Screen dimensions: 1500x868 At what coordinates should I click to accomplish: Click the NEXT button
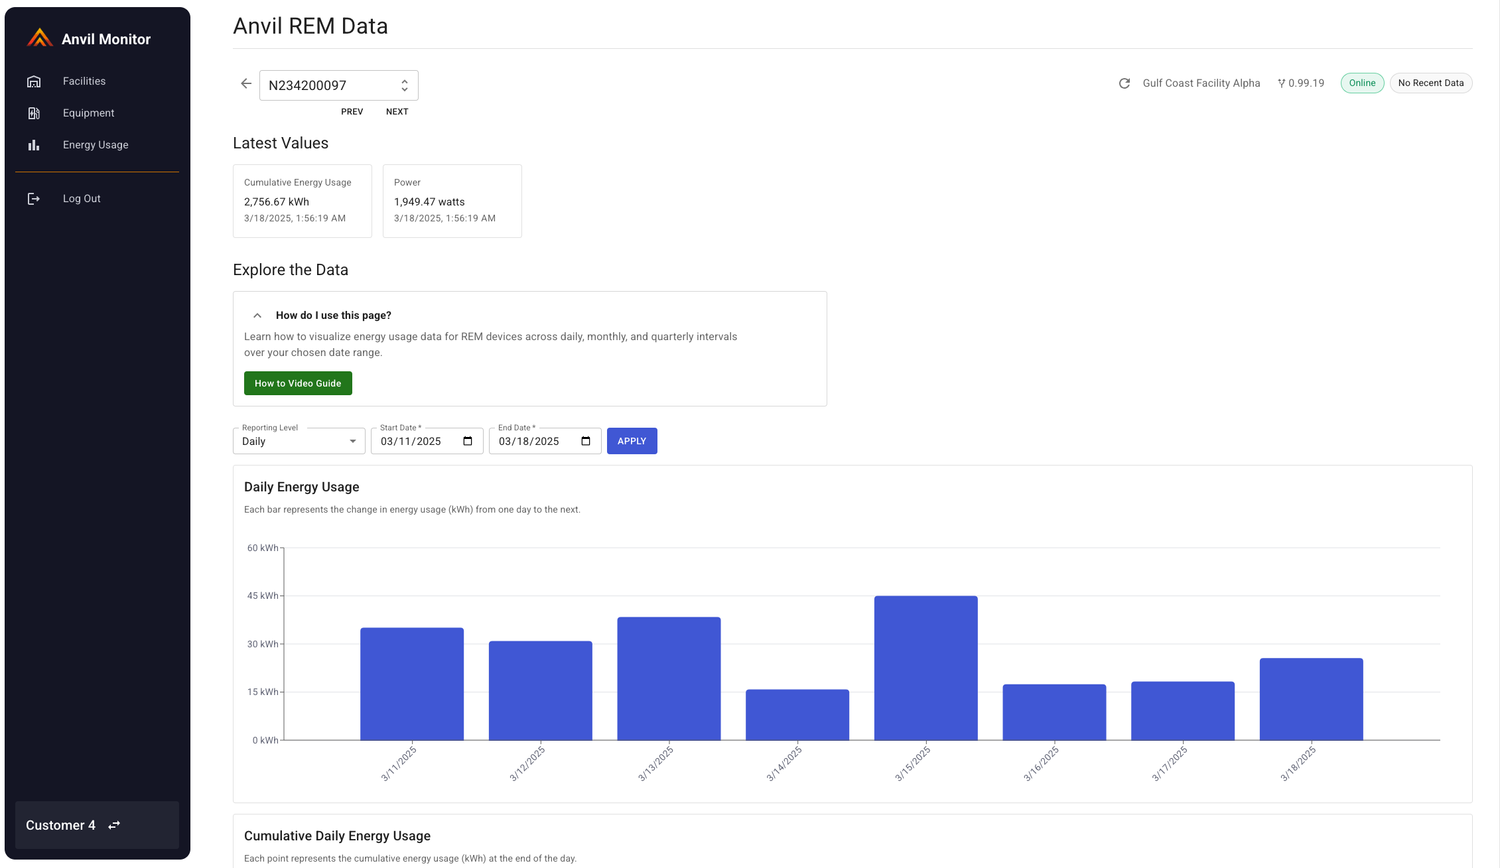coord(397,112)
